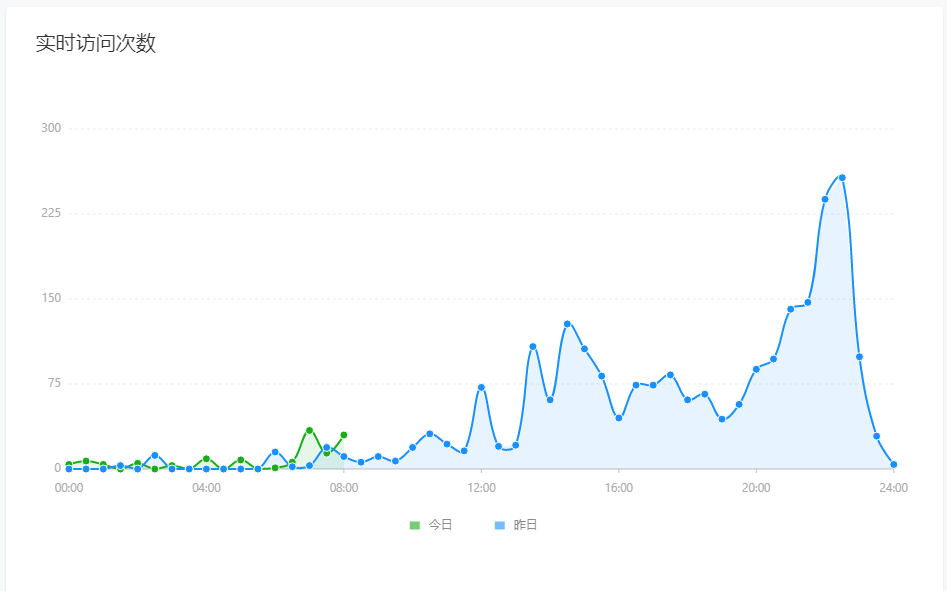The height and width of the screenshot is (591, 947).
Task: Click the blue peak point near 14:30
Action: tap(567, 324)
